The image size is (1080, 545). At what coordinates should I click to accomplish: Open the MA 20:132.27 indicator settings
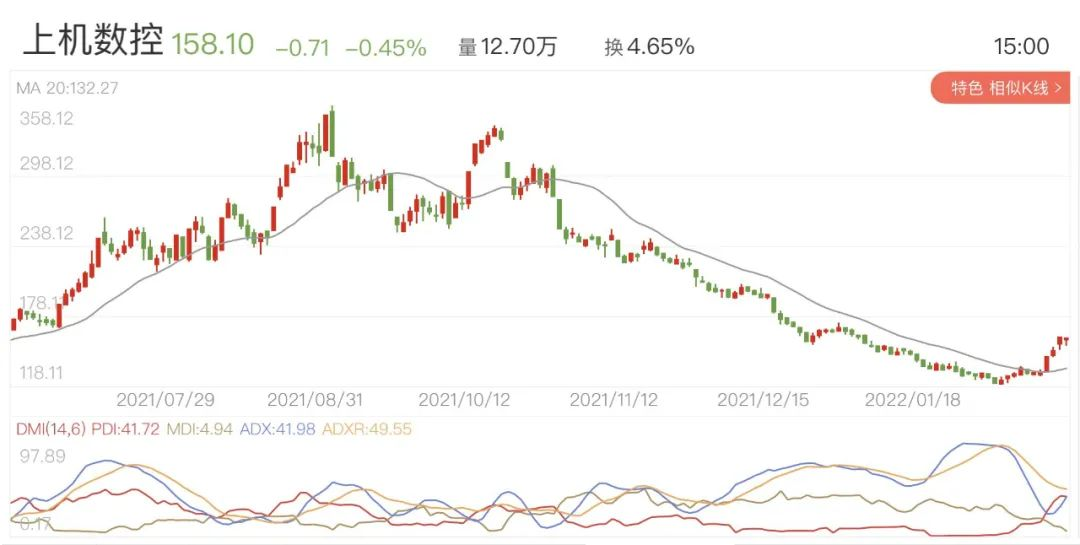point(67,88)
